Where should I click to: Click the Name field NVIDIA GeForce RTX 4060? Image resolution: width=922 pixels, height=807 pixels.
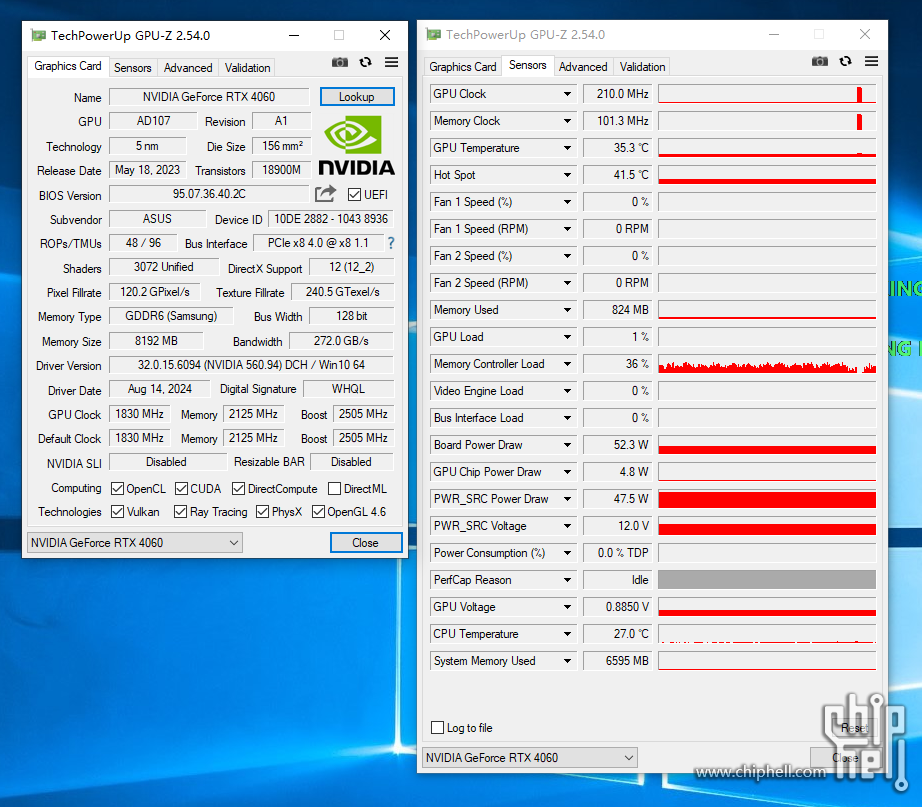click(x=209, y=96)
